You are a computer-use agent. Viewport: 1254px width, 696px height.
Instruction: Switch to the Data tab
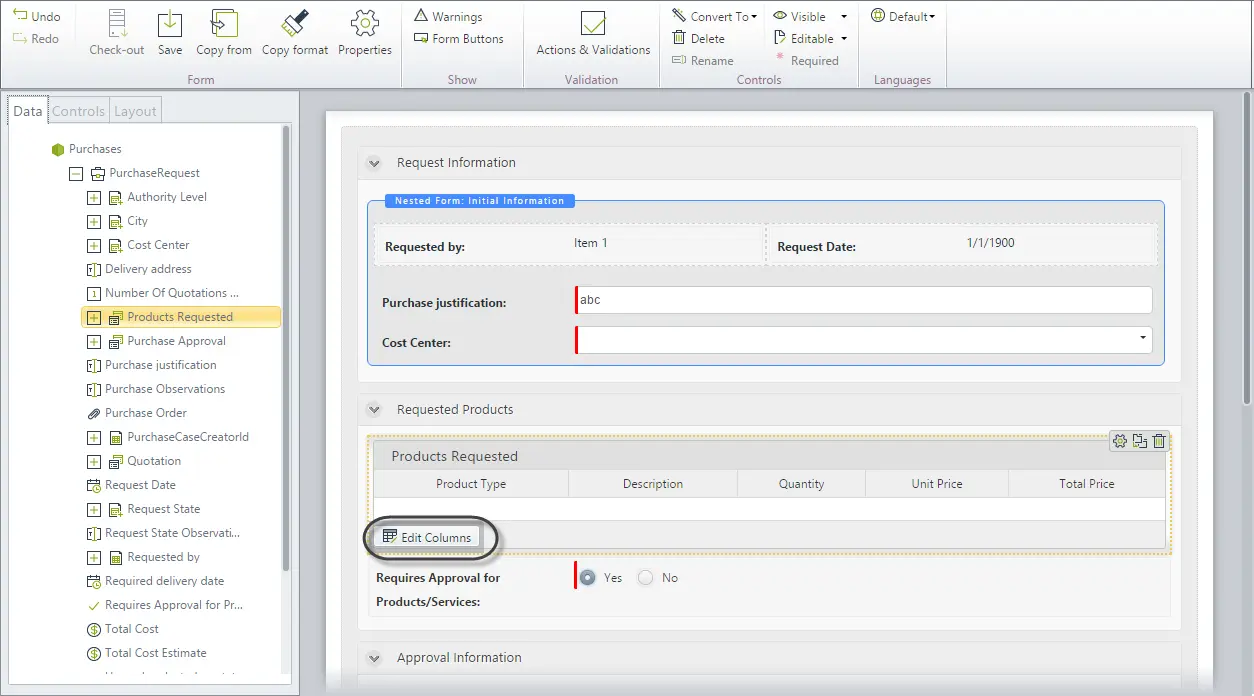[x=28, y=111]
